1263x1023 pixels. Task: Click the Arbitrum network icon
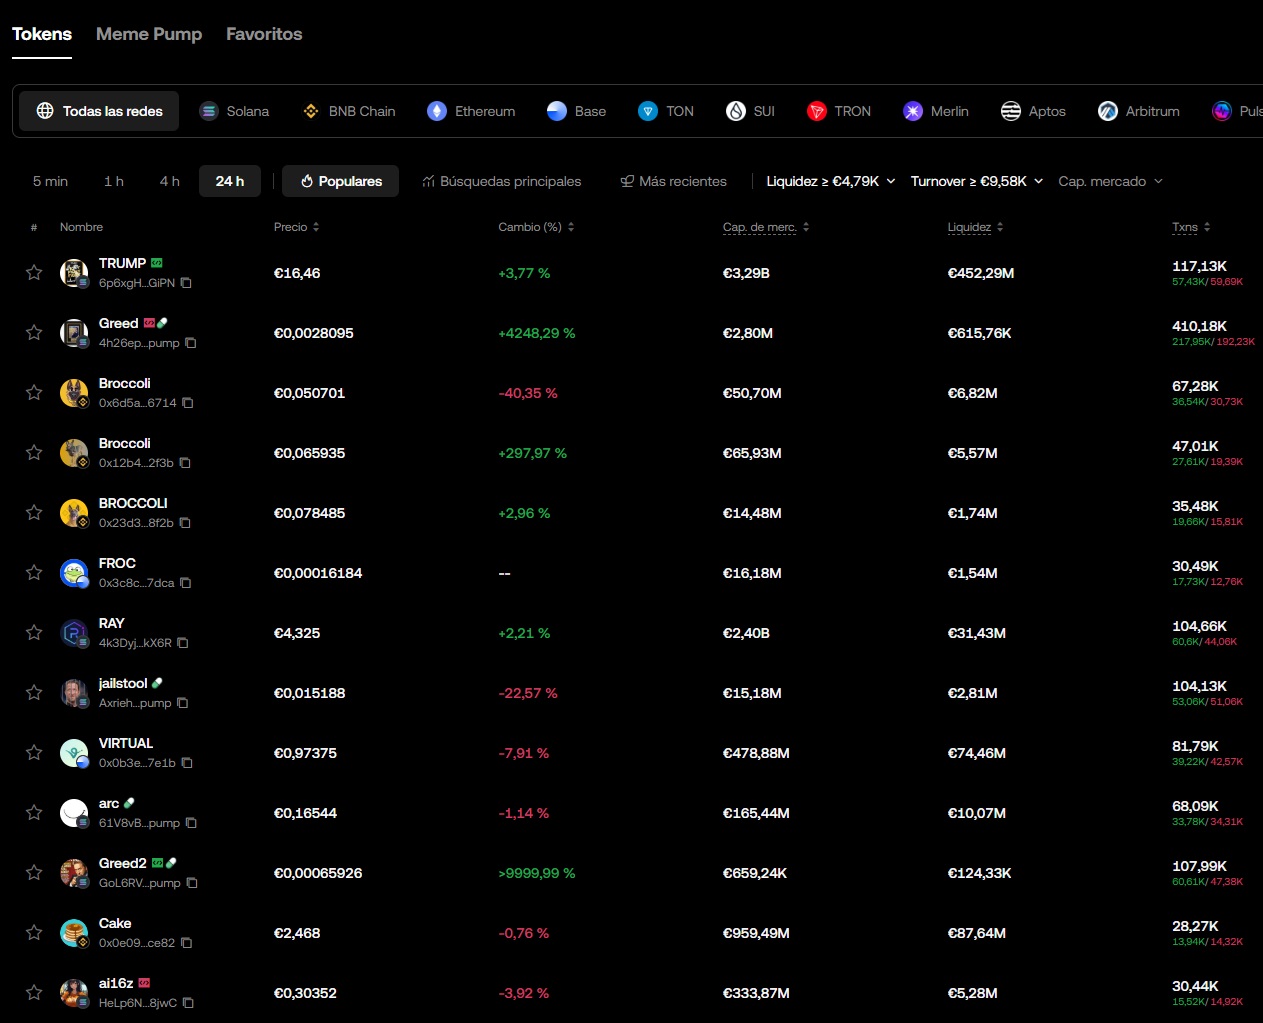point(1107,111)
